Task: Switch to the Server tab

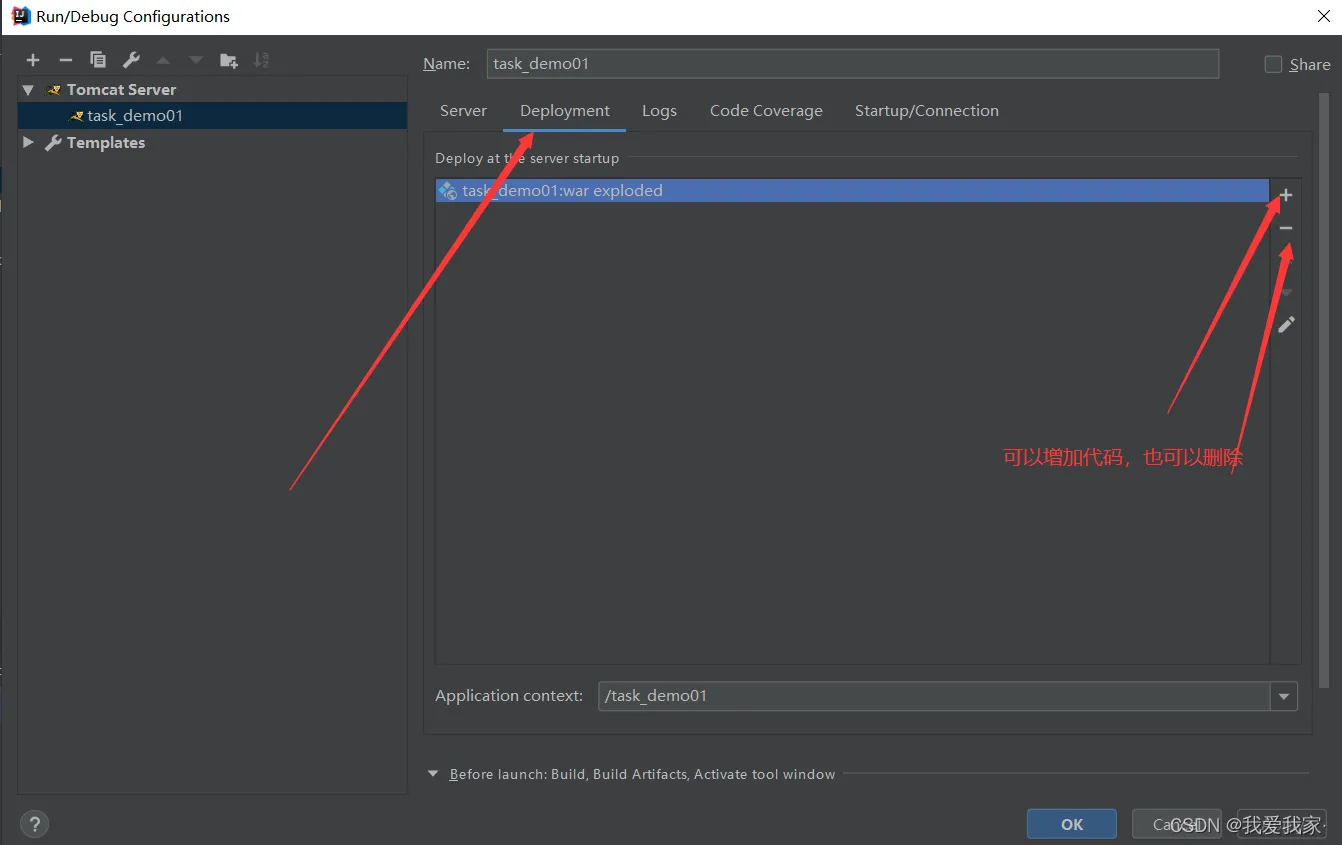Action: (x=463, y=111)
